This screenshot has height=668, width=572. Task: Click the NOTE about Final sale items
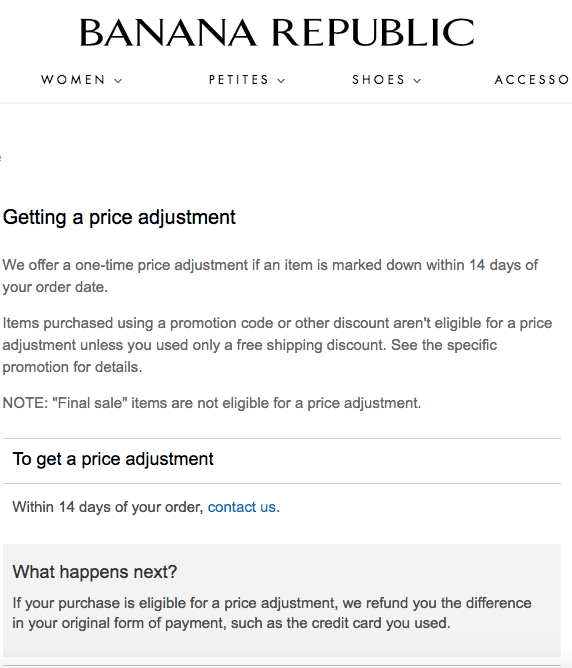pos(212,403)
